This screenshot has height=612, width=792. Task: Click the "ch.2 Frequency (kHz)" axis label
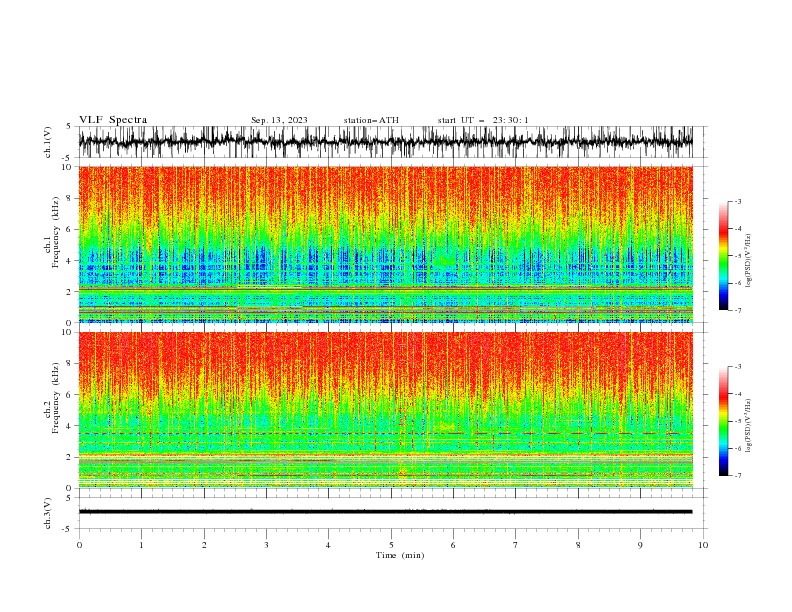click(52, 398)
